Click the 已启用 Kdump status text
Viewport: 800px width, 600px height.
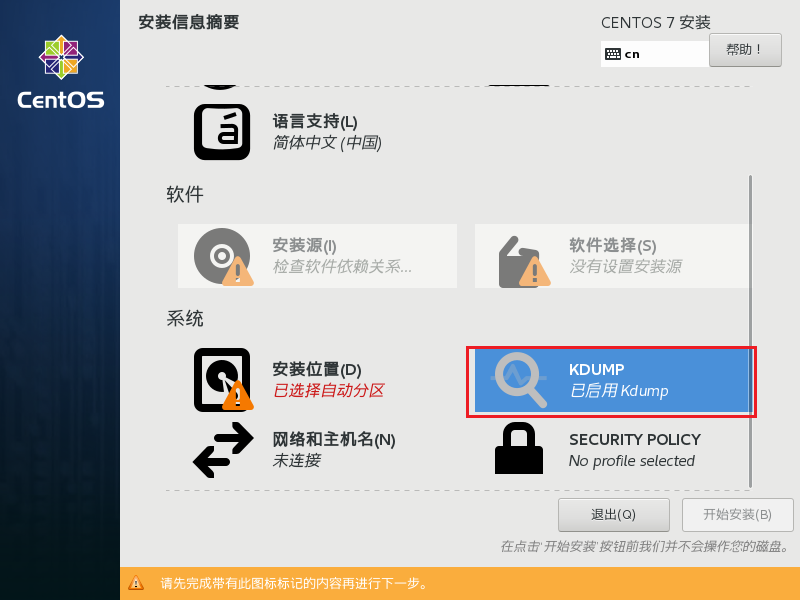point(618,391)
